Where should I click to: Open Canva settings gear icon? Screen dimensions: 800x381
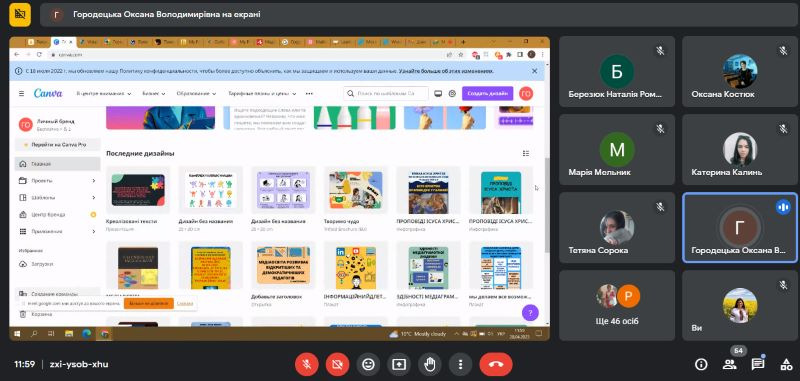click(x=452, y=93)
